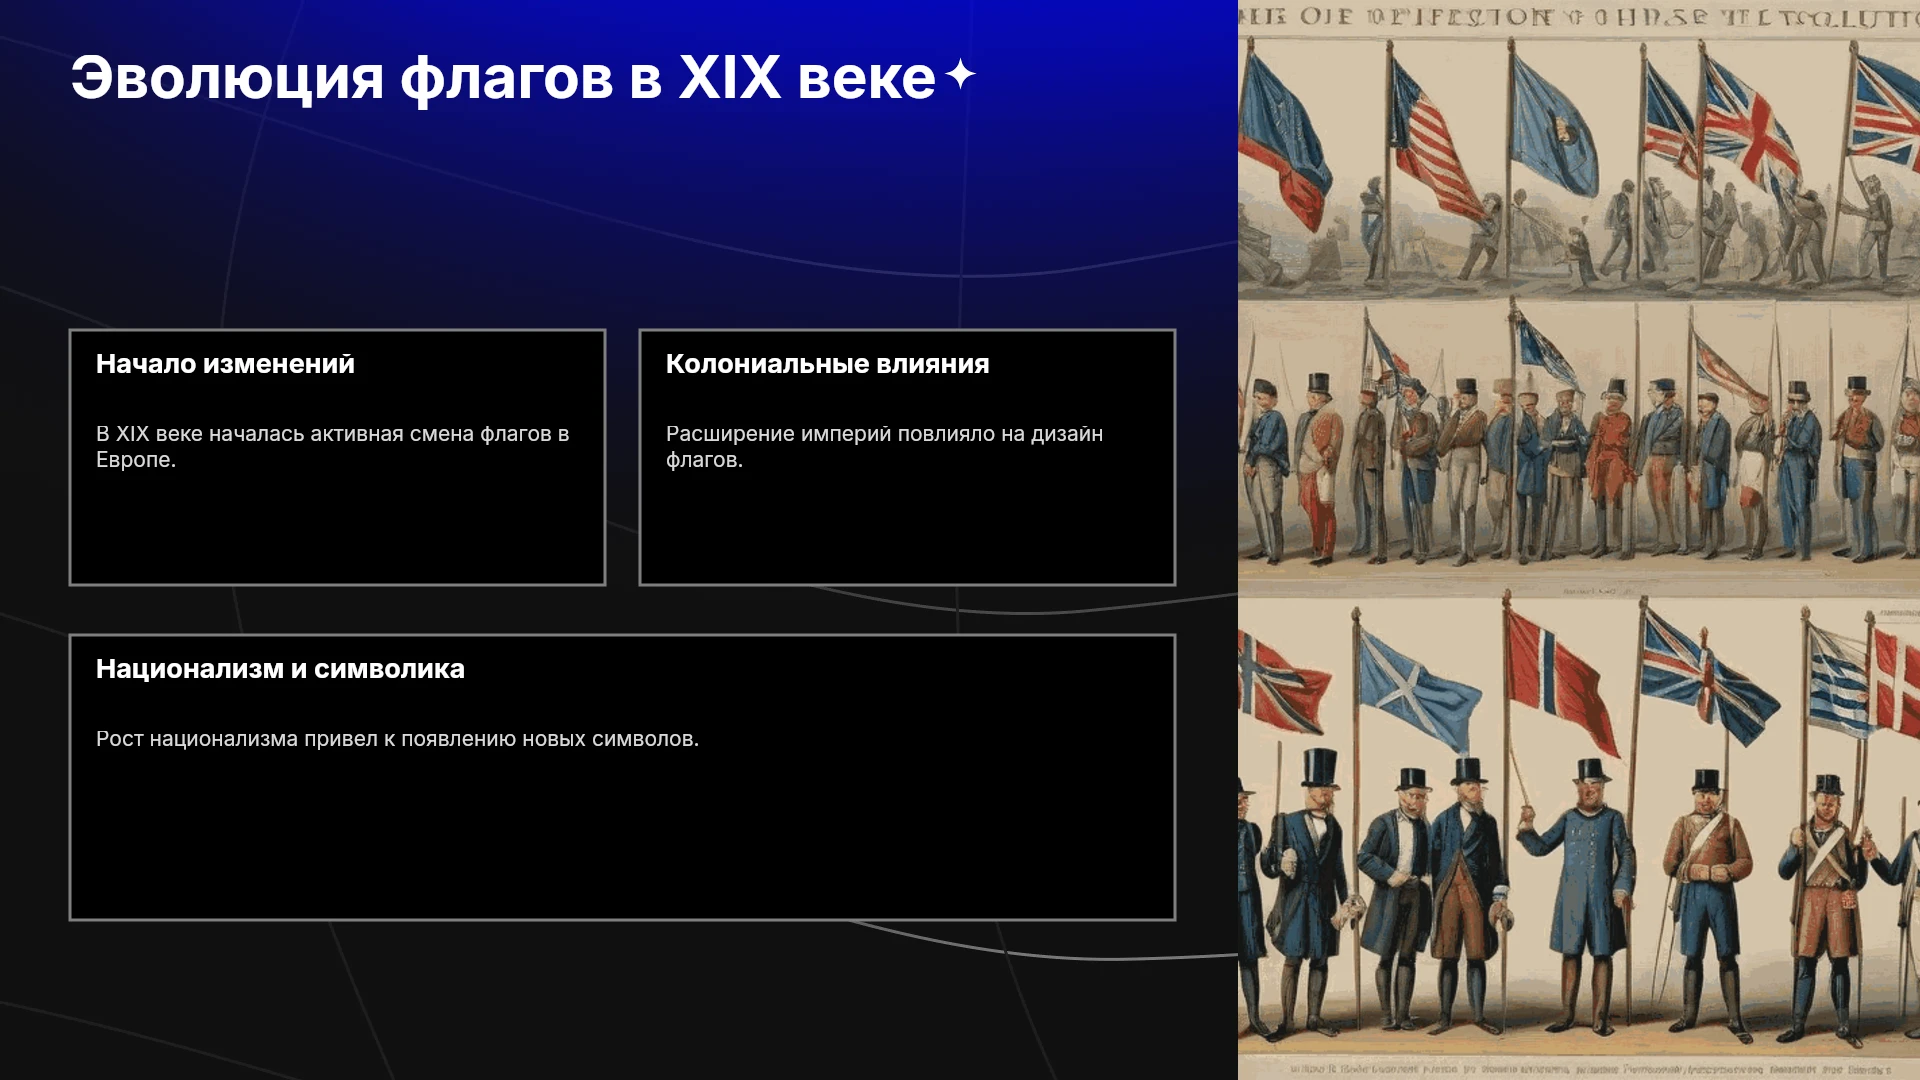The width and height of the screenshot is (1920, 1080).
Task: Click the 'Национализм и символика' heading
Action: 280,669
